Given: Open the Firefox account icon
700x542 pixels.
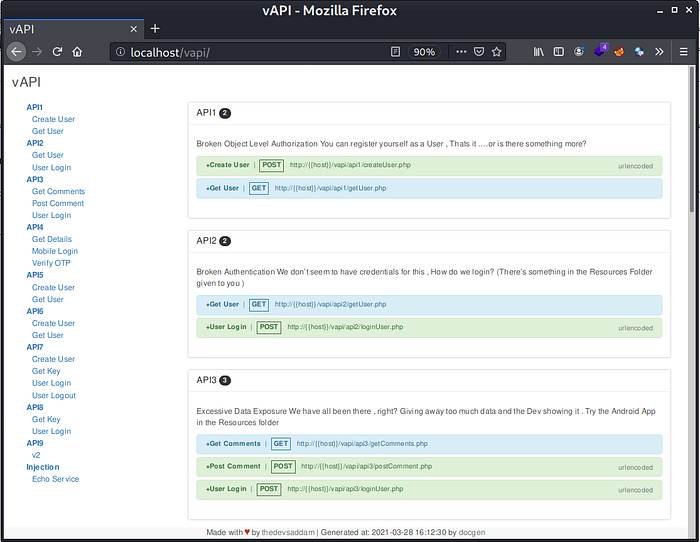Looking at the screenshot, I should 579,52.
